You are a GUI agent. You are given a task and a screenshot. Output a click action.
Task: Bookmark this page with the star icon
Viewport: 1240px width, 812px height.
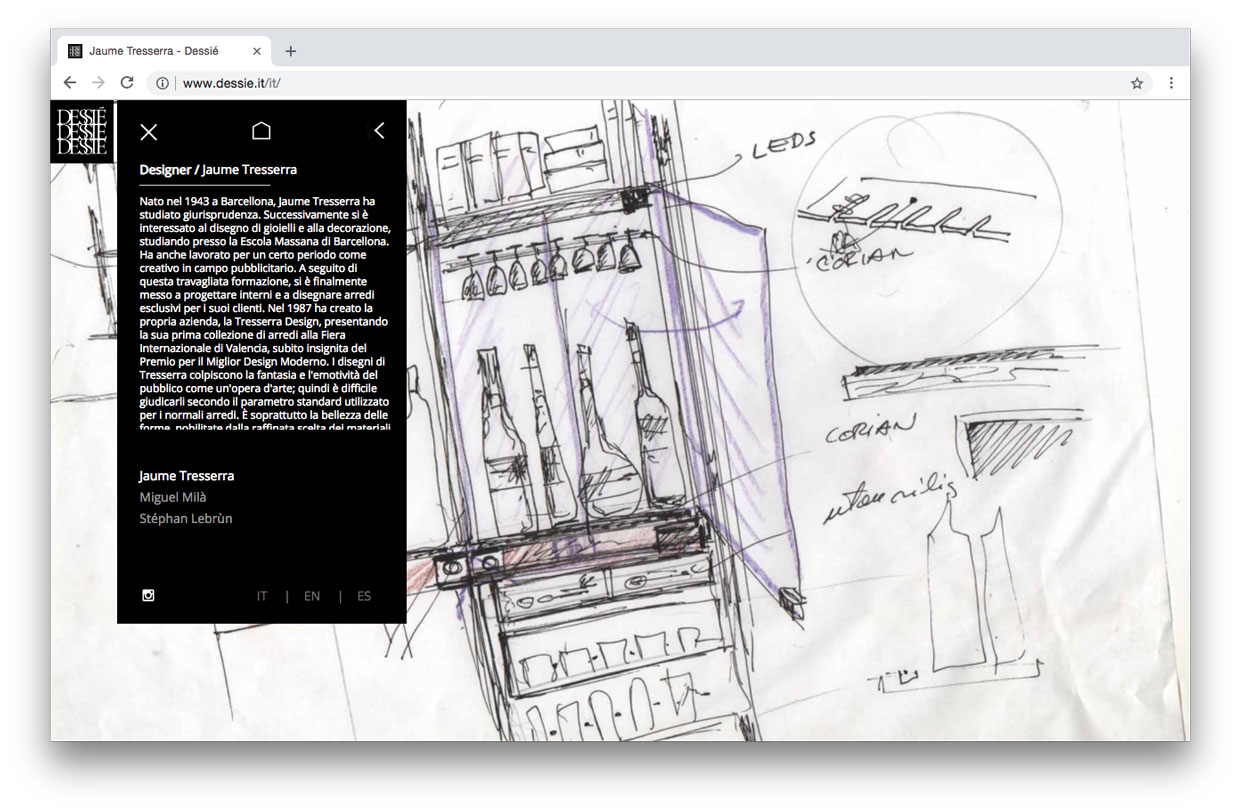coord(1137,83)
